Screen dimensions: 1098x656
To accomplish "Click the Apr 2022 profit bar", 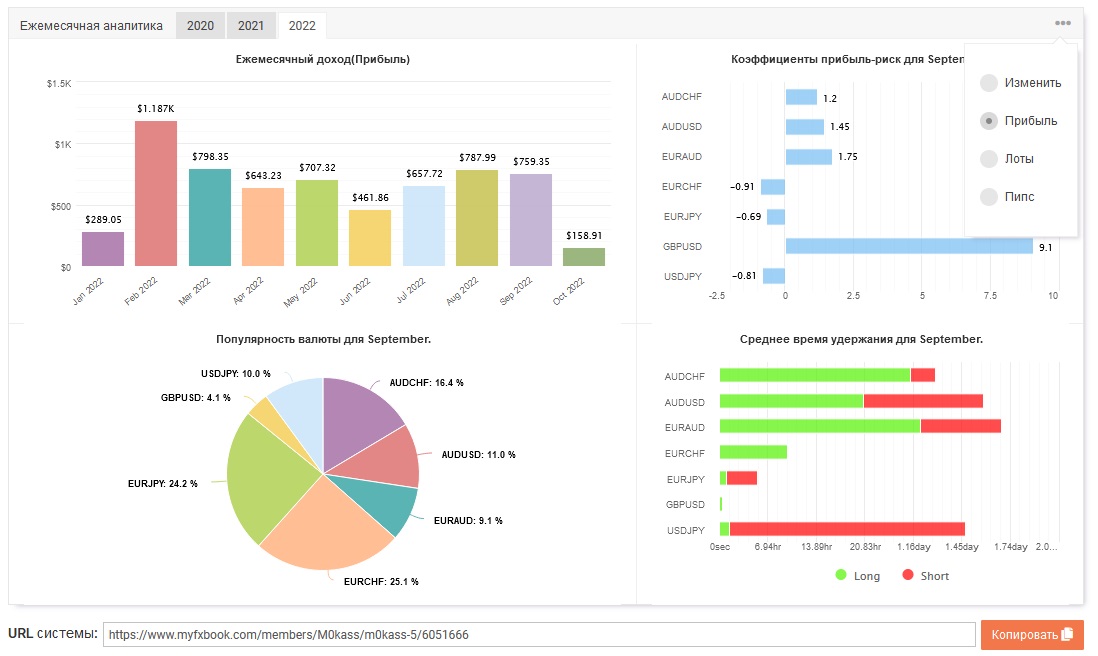I will 263,227.
